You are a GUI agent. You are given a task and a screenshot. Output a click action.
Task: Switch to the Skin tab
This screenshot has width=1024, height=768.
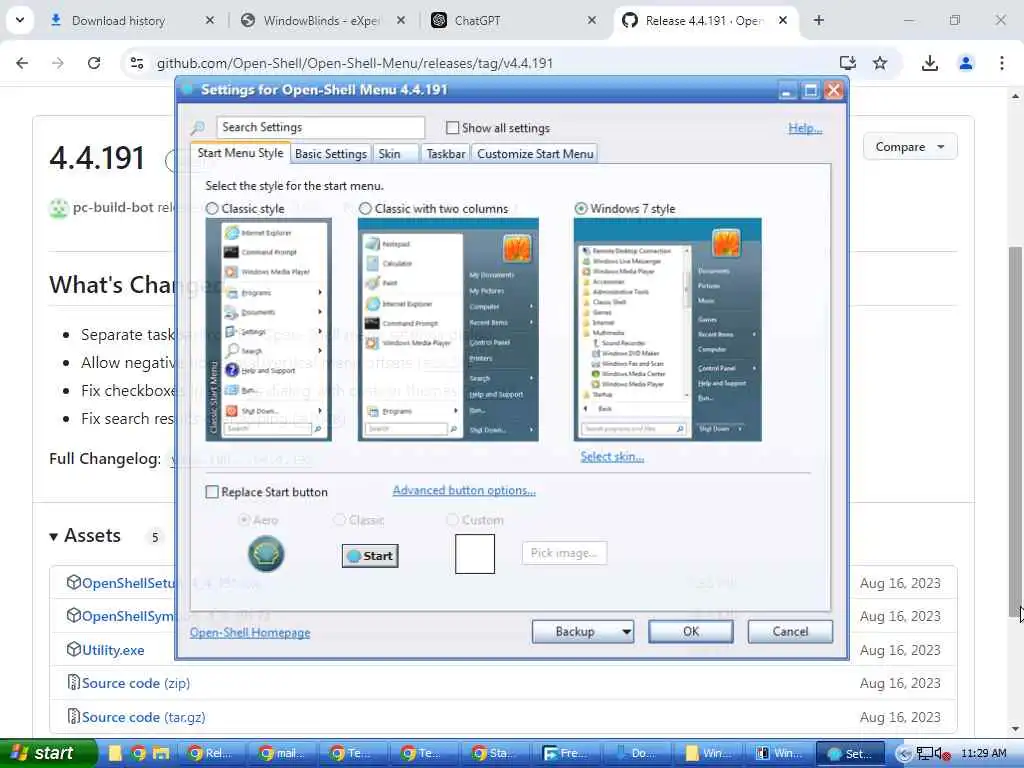point(396,154)
